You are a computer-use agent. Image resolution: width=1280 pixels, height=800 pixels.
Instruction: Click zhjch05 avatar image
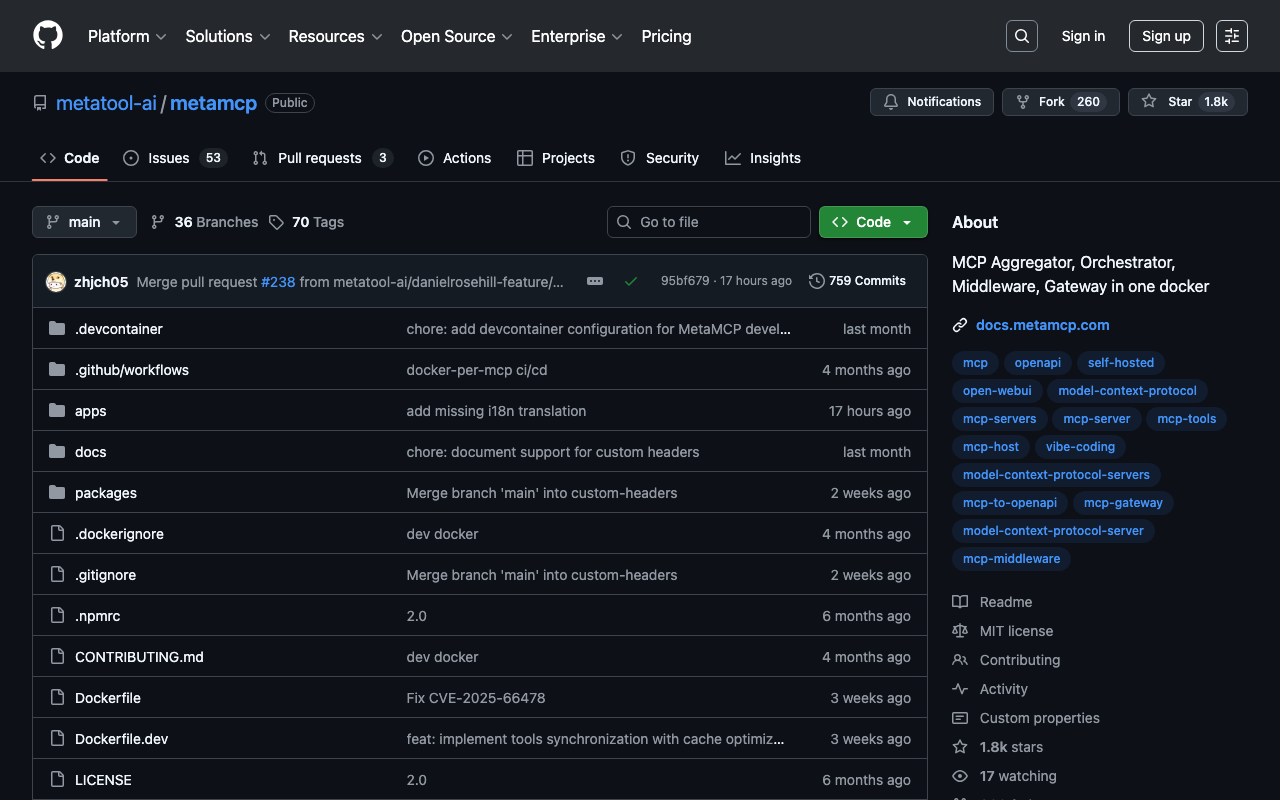point(56,282)
